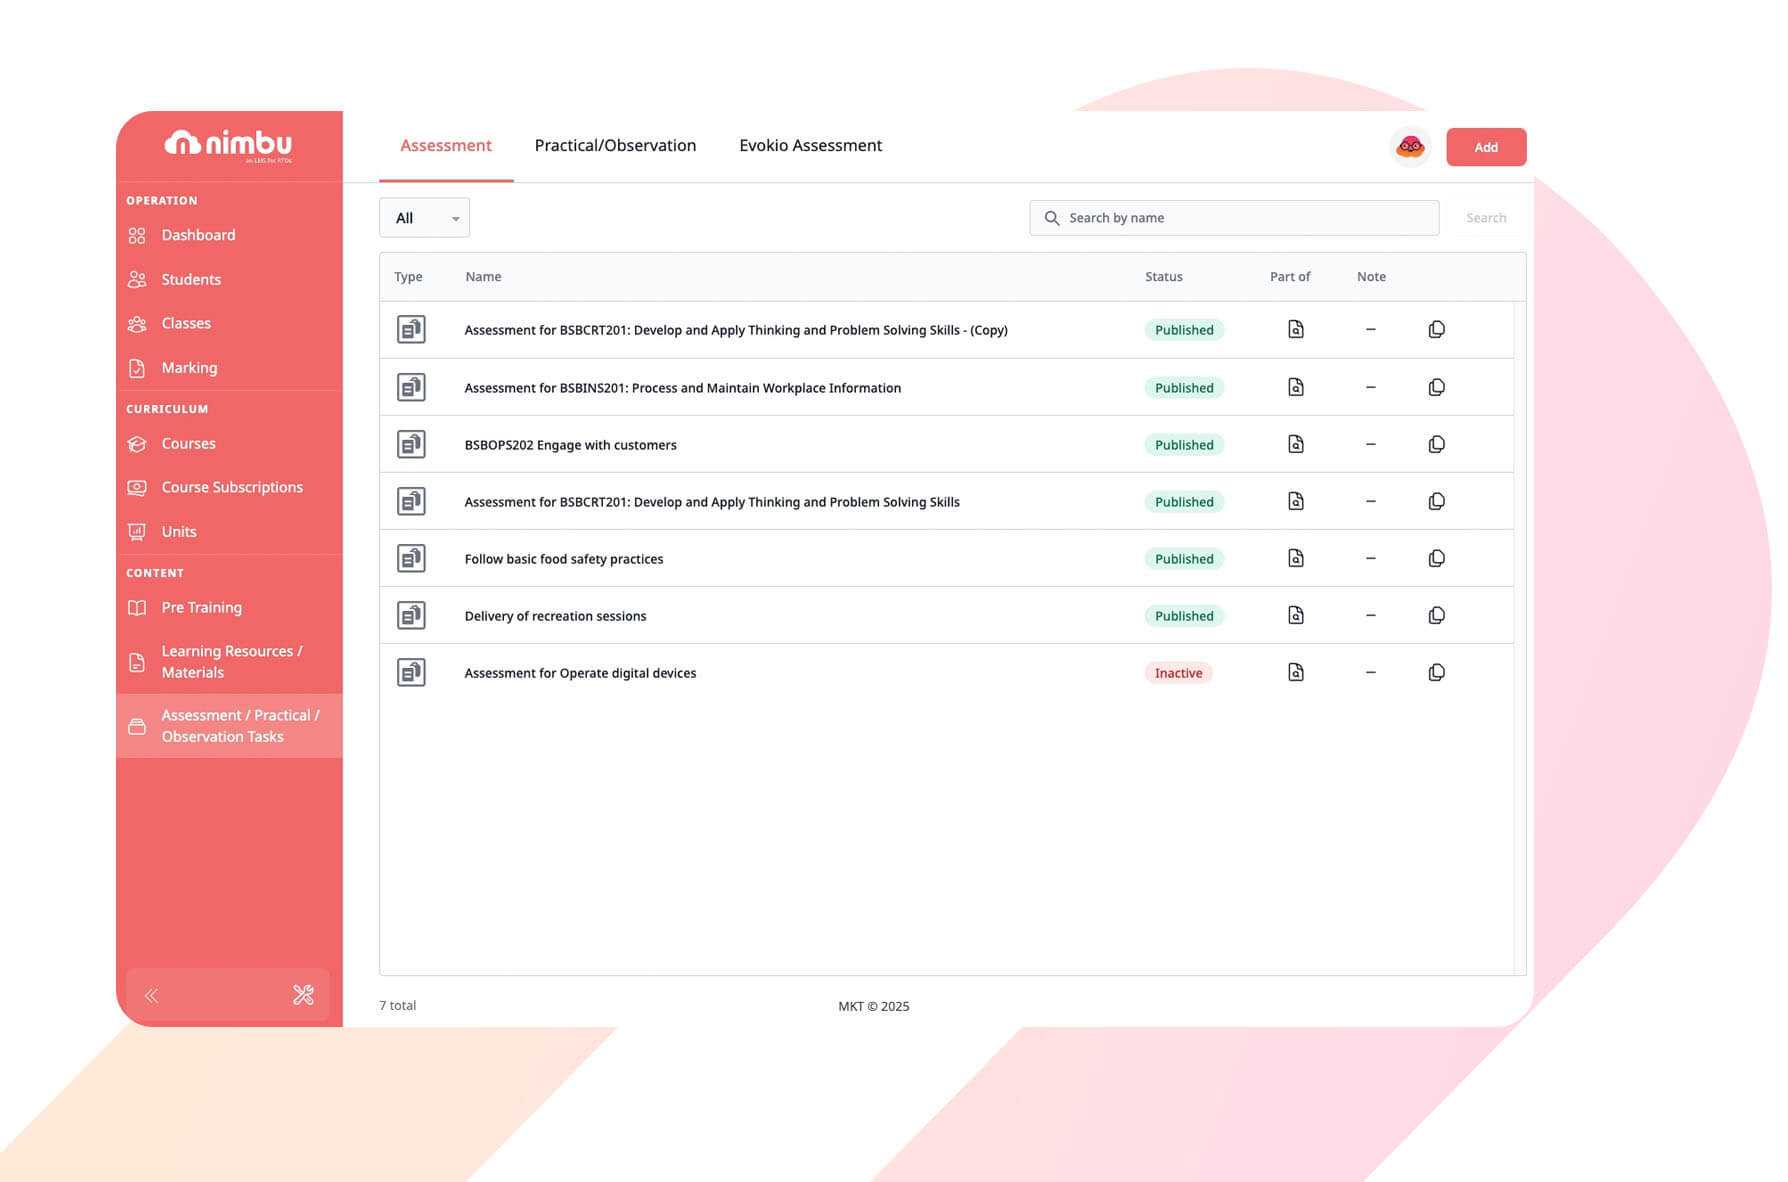Click the tools wrench icon in sidebar footer
The image size is (1788, 1182).
click(303, 995)
